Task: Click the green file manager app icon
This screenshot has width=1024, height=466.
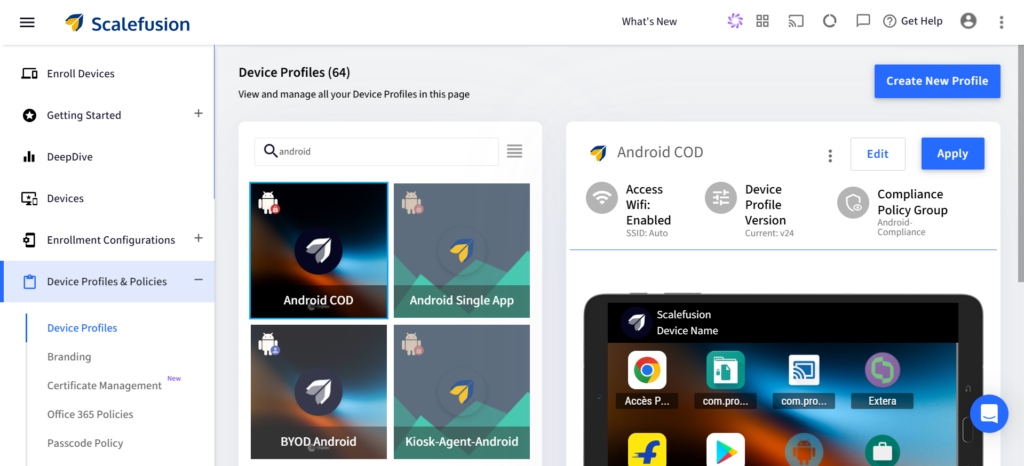Action: click(726, 370)
